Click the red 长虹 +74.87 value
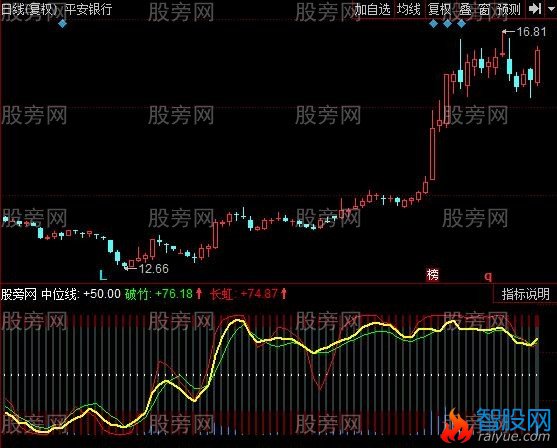 (x=244, y=294)
